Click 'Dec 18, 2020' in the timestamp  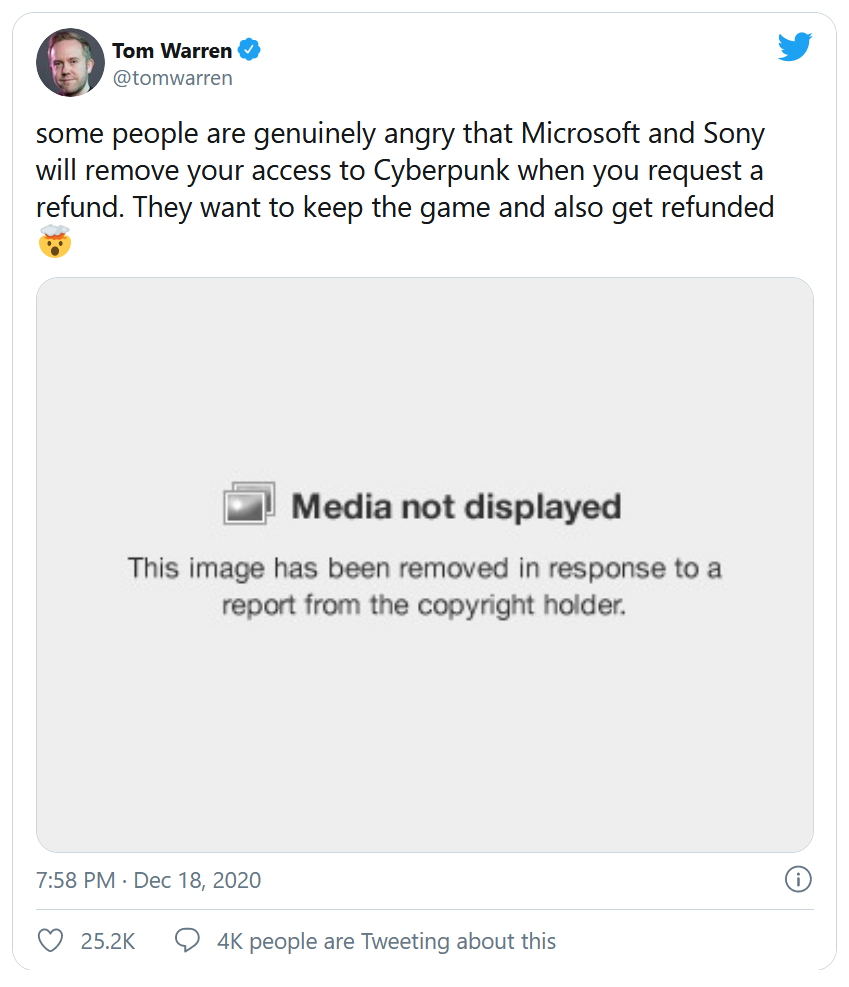pos(197,881)
